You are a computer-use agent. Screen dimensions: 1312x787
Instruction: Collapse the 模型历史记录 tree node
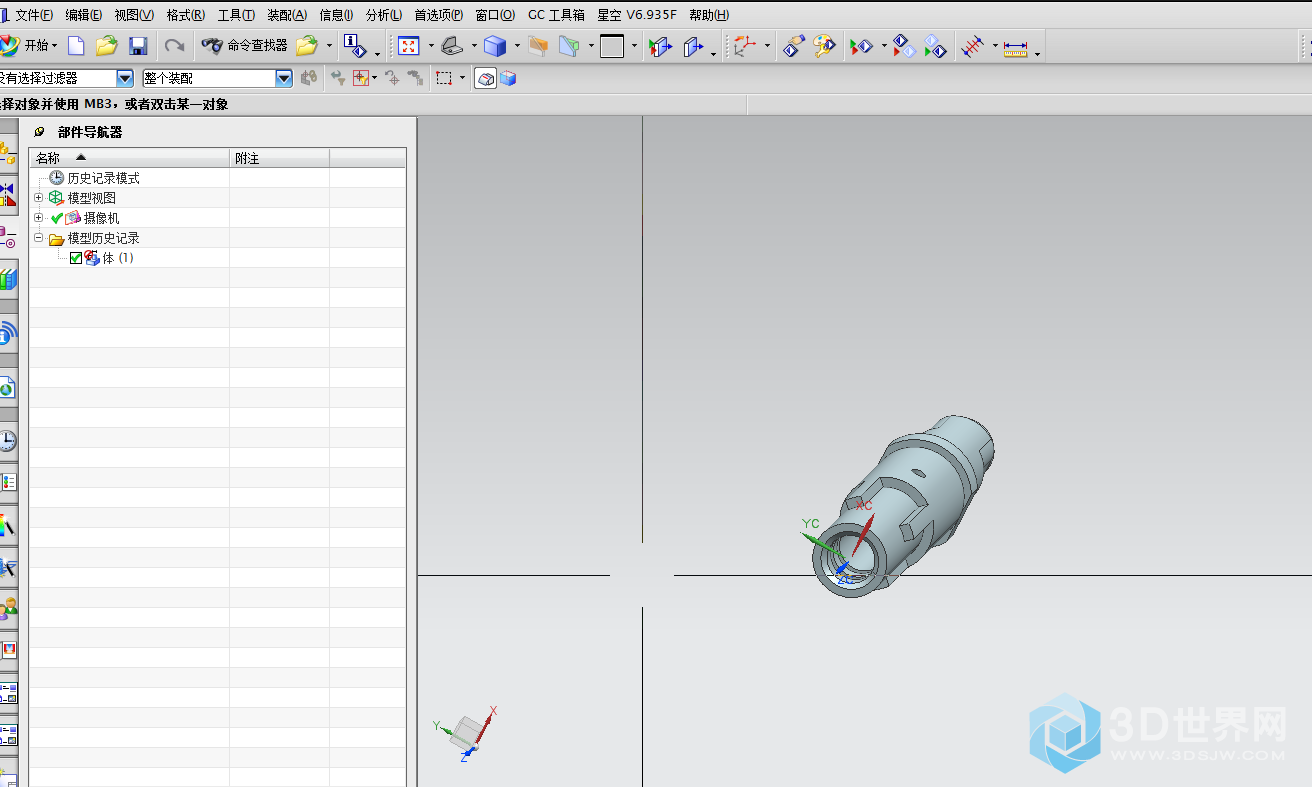[x=39, y=238]
